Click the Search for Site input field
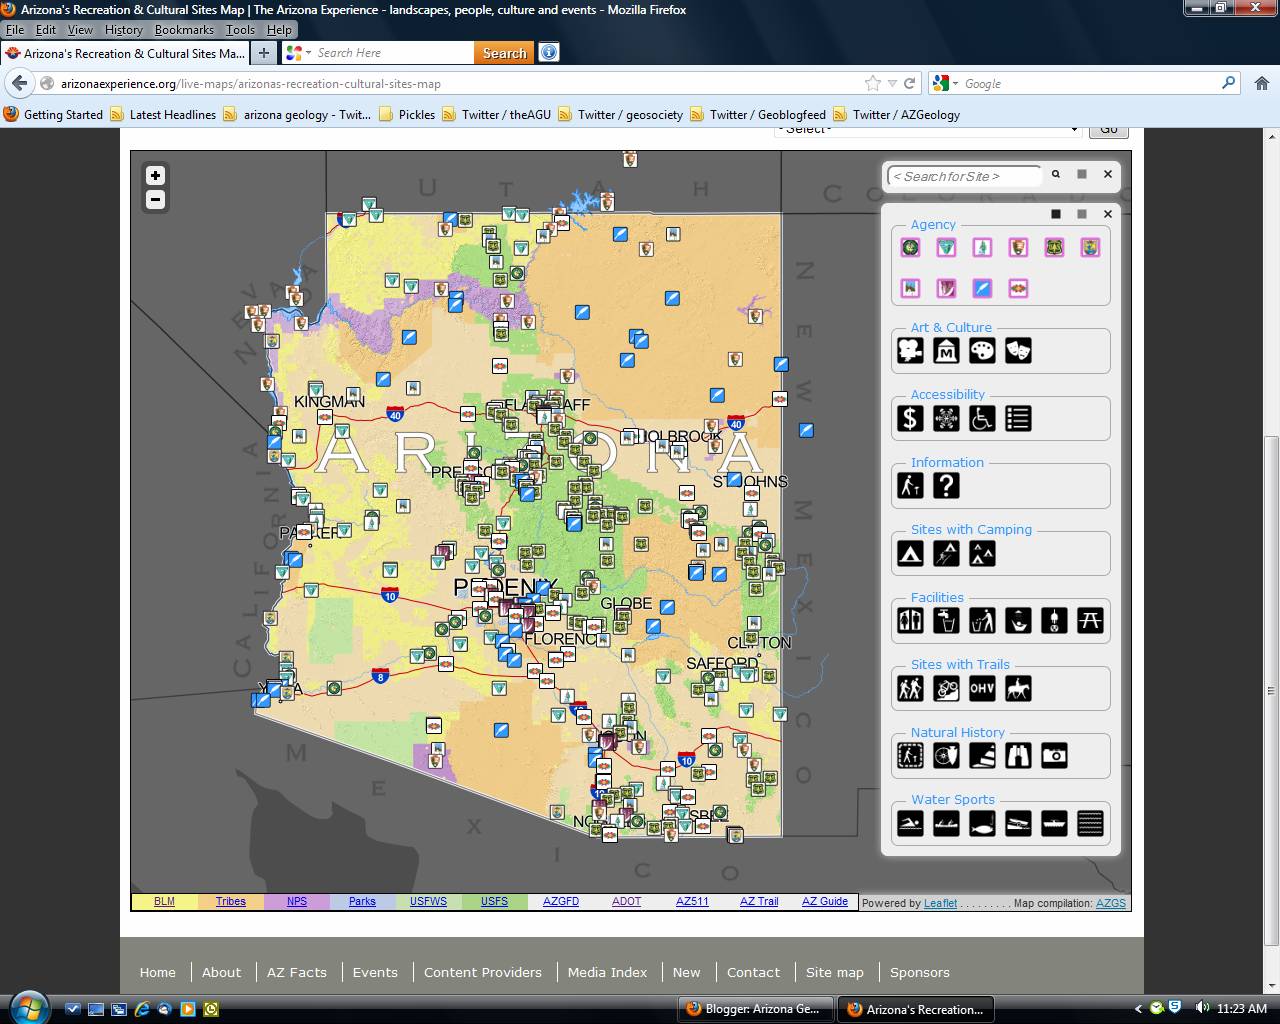The width and height of the screenshot is (1280, 1024). (962, 175)
